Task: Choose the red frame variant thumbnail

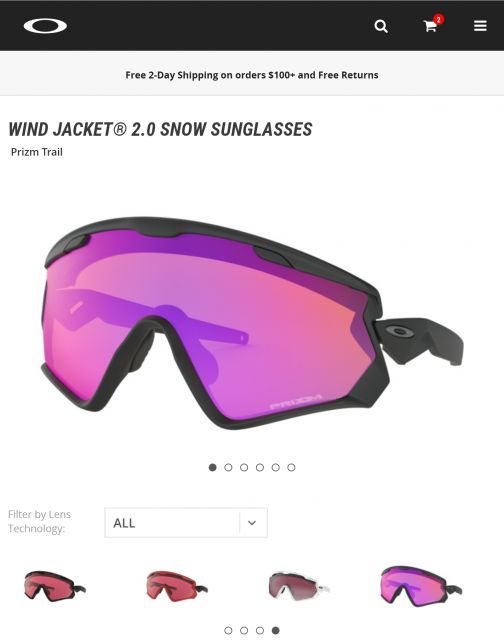Action: [x=176, y=587]
